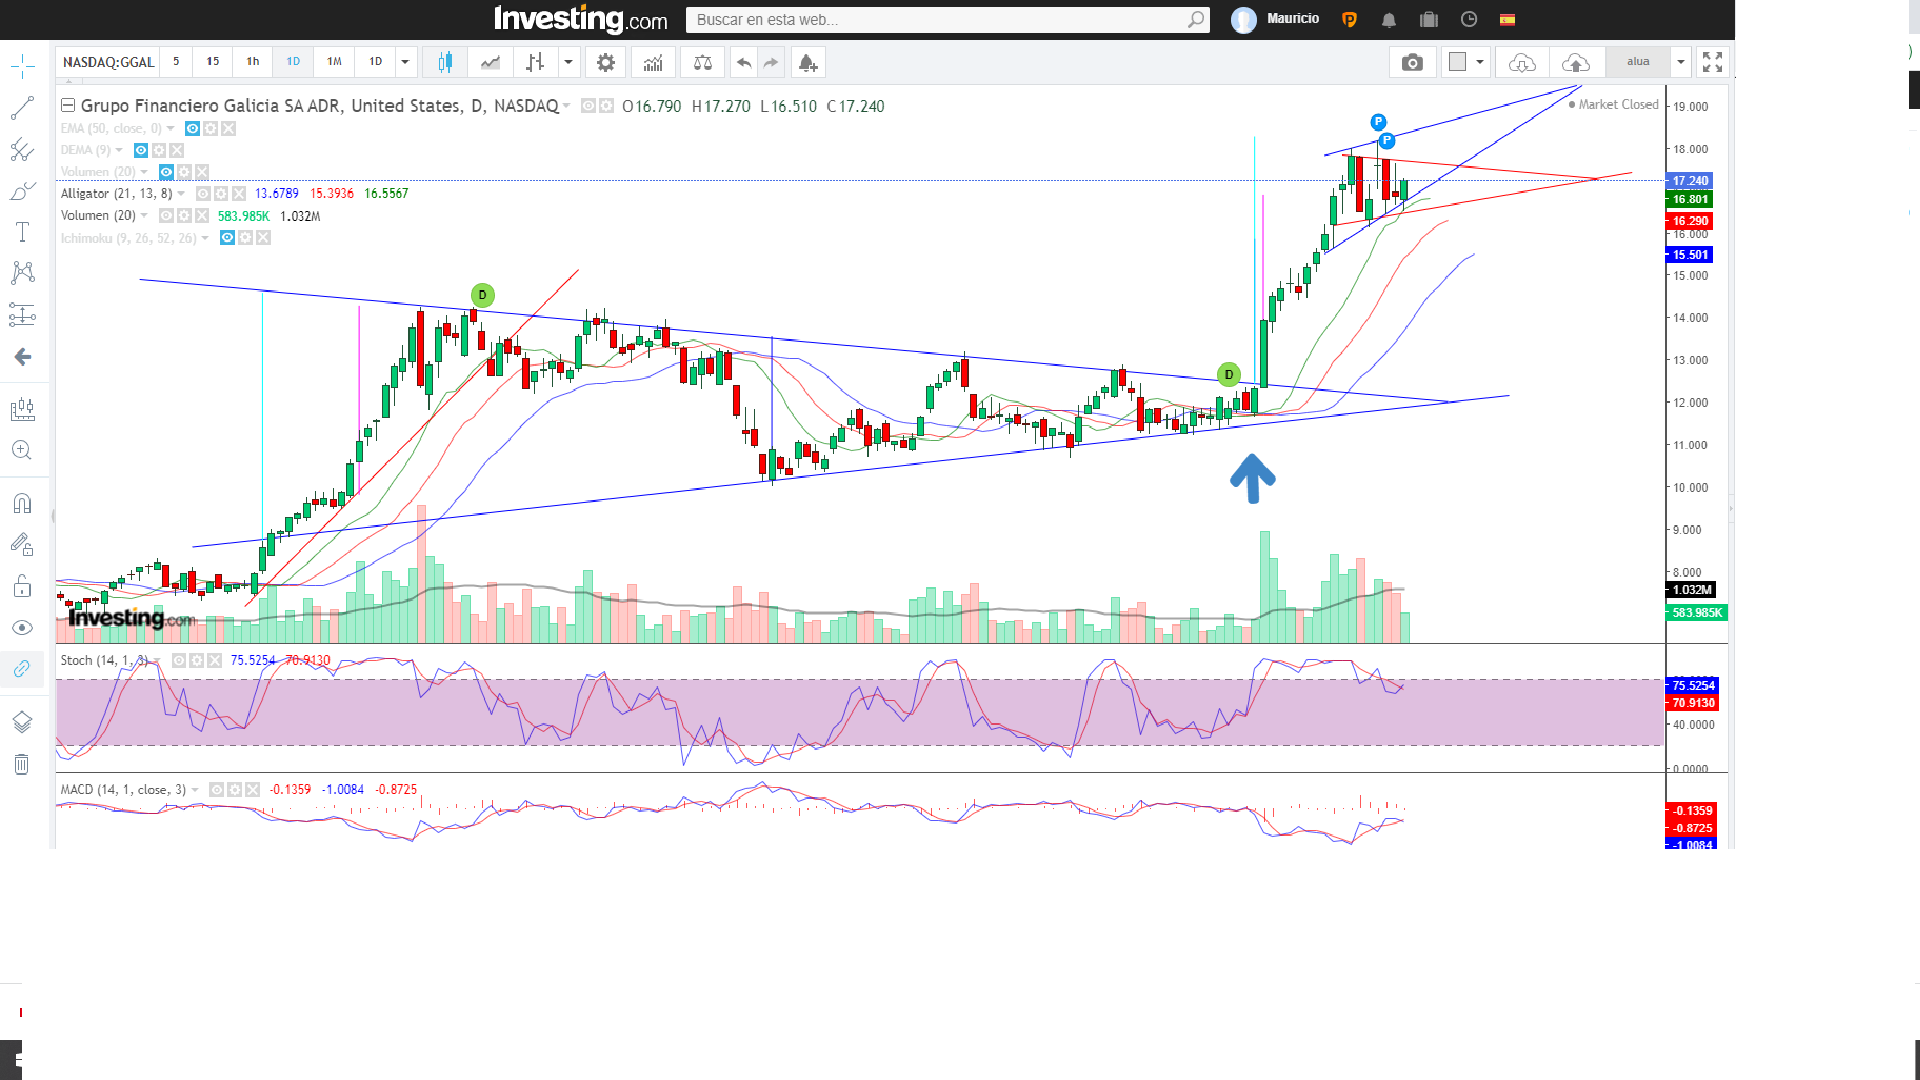Select the 1h timeframe

pyautogui.click(x=253, y=62)
